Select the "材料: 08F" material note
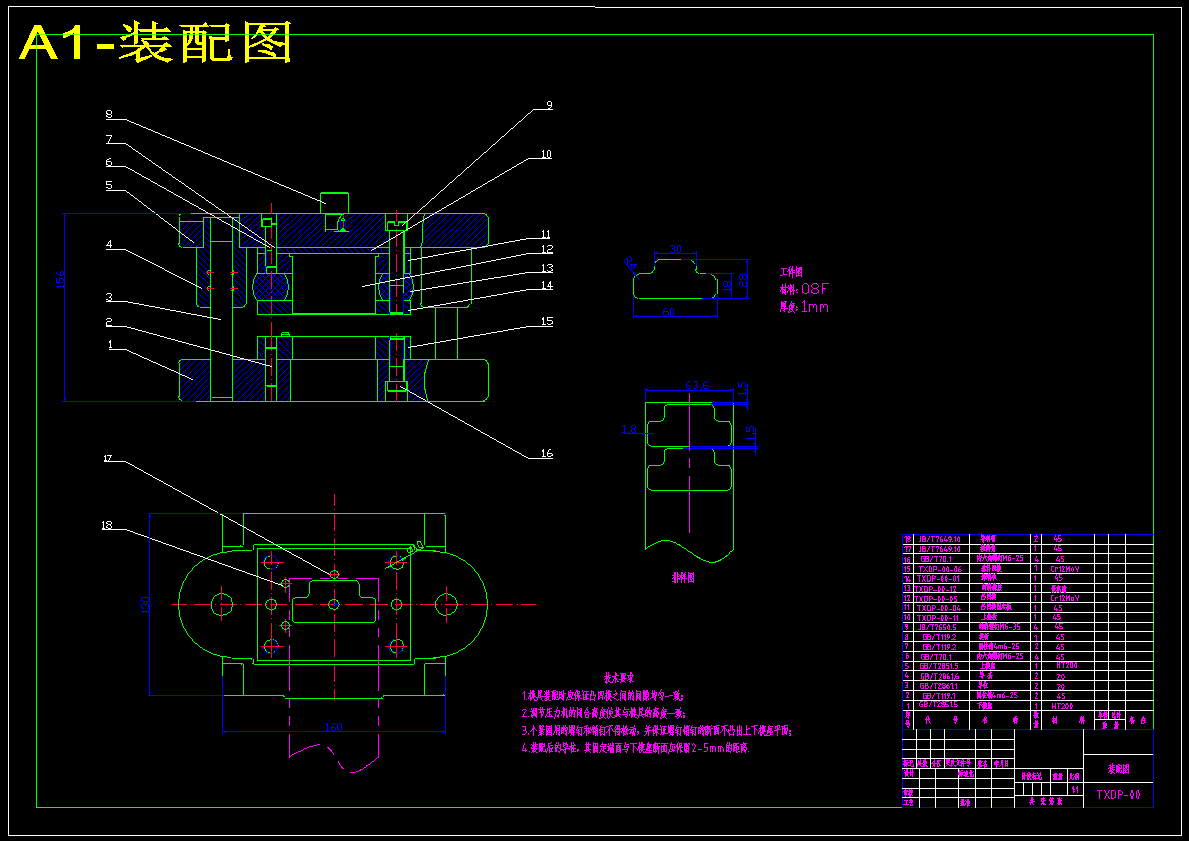 coord(805,289)
